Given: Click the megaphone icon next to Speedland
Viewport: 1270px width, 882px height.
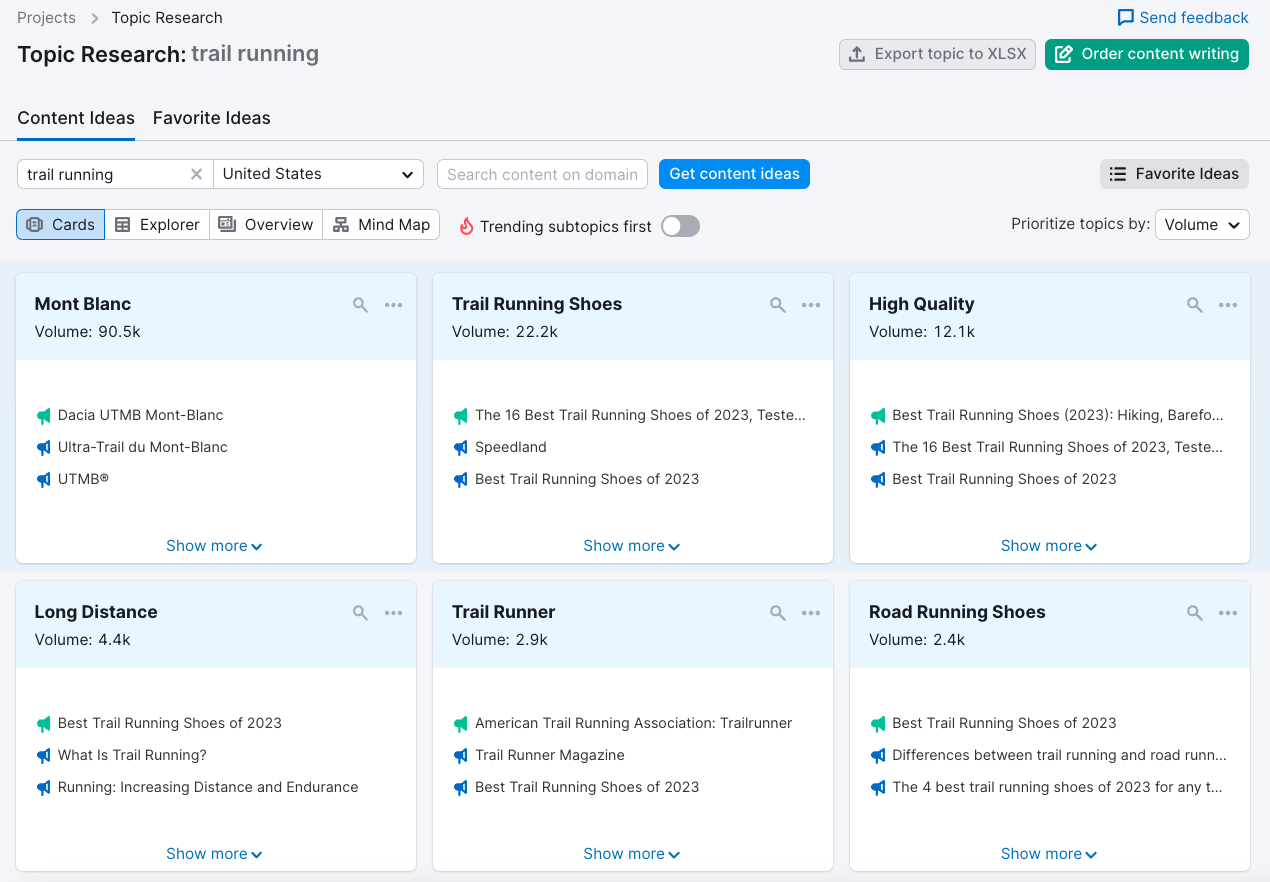Looking at the screenshot, I should pyautogui.click(x=460, y=447).
